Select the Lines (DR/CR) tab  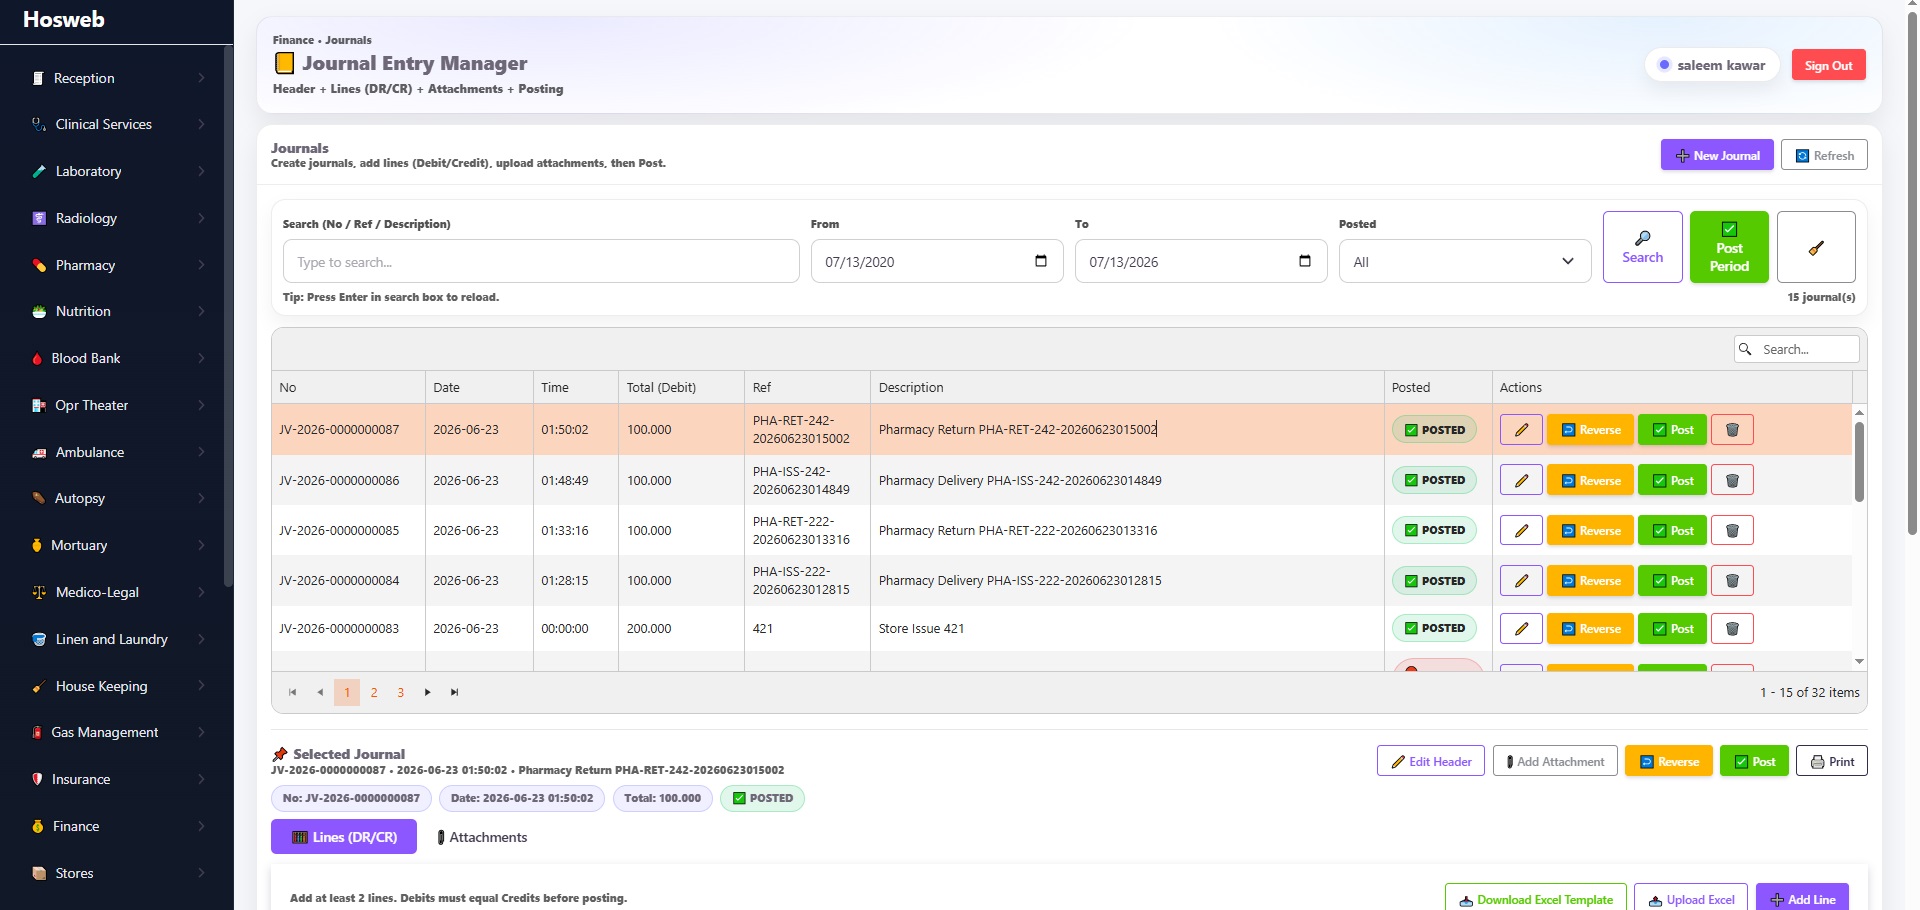click(344, 837)
